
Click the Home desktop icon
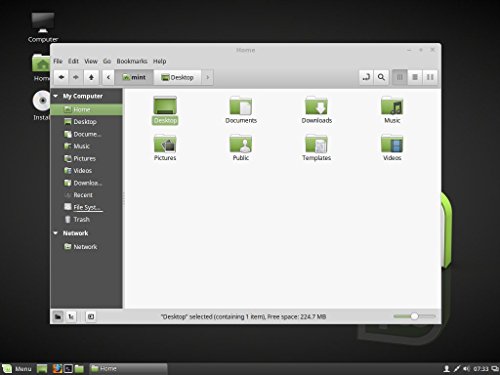(x=41, y=68)
